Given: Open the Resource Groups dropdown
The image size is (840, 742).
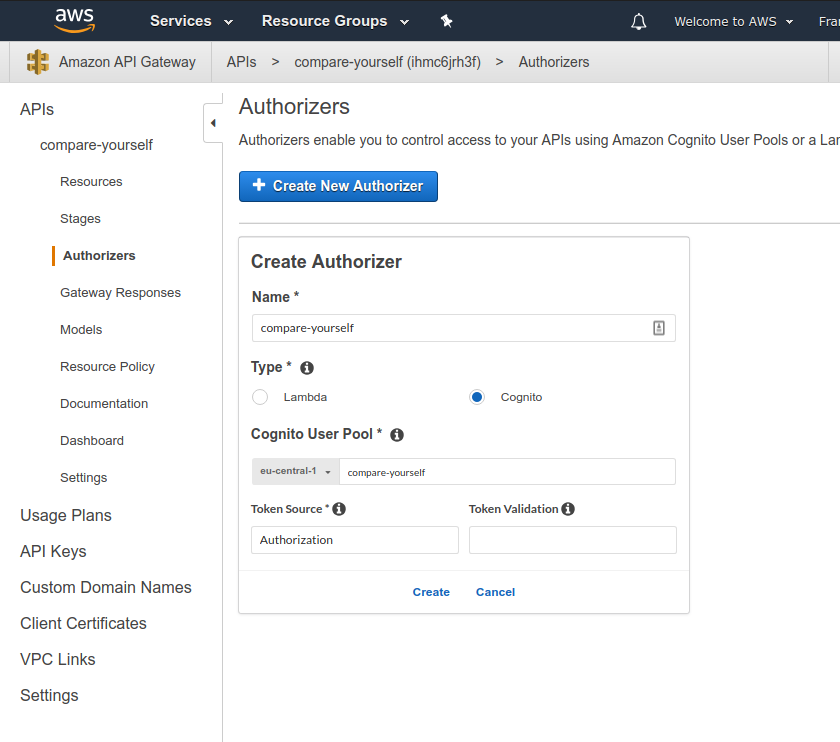Looking at the screenshot, I should coord(335,21).
